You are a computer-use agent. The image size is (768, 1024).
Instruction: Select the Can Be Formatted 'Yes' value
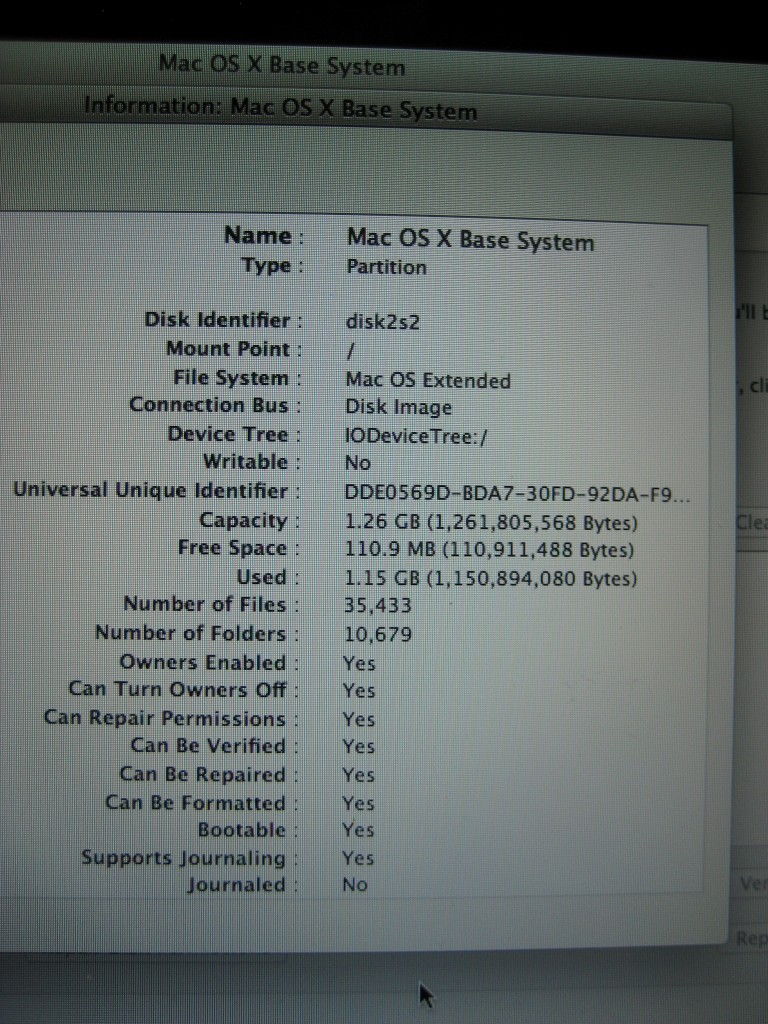(359, 803)
